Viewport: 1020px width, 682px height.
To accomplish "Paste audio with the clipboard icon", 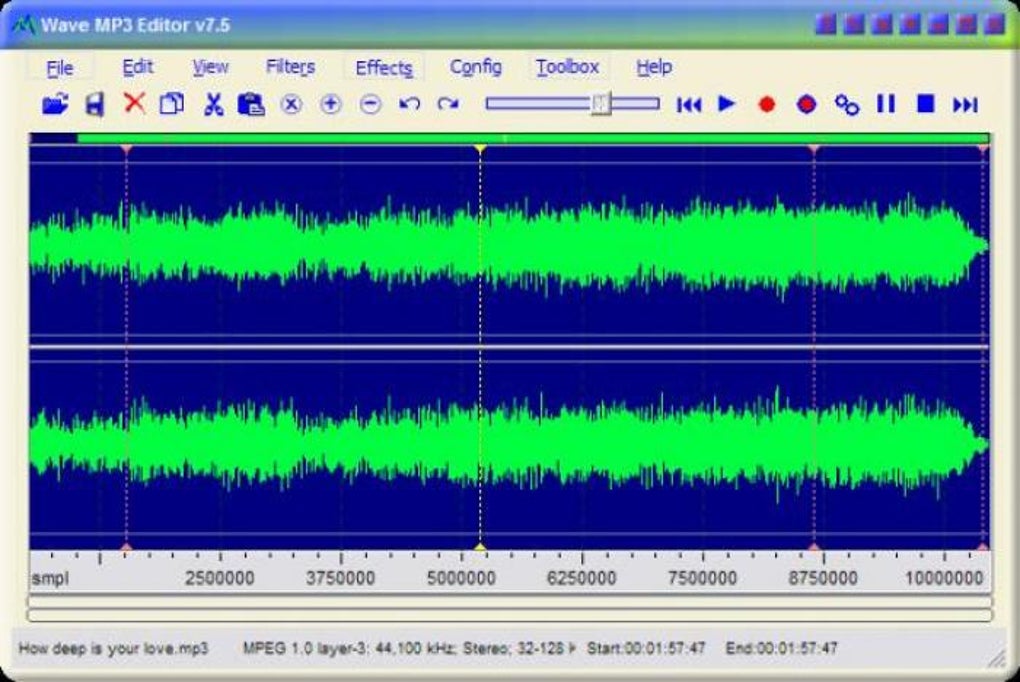I will pyautogui.click(x=251, y=104).
